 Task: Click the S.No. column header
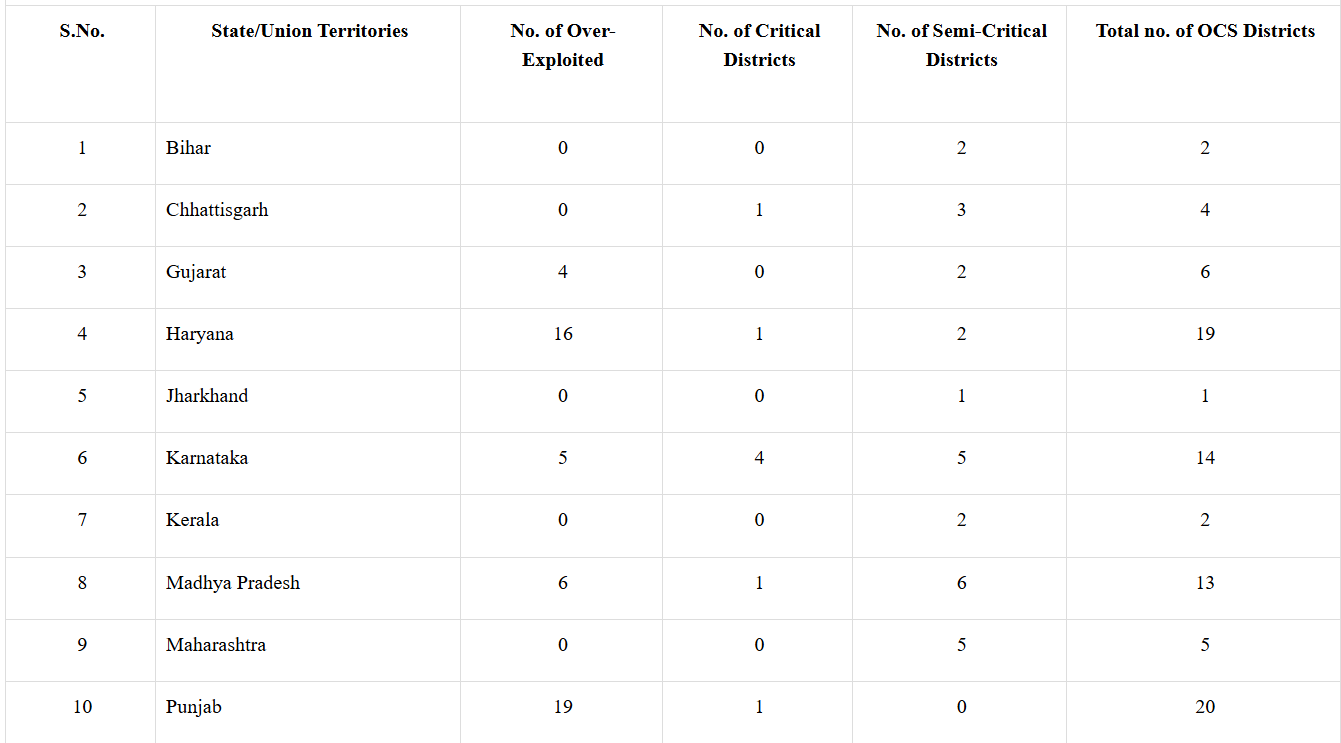click(82, 31)
